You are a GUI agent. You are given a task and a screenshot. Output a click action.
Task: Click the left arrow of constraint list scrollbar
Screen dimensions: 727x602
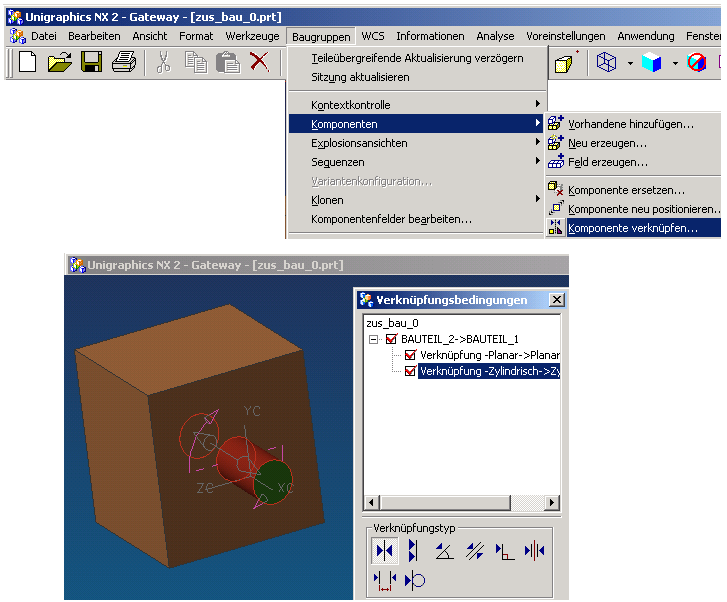(371, 502)
